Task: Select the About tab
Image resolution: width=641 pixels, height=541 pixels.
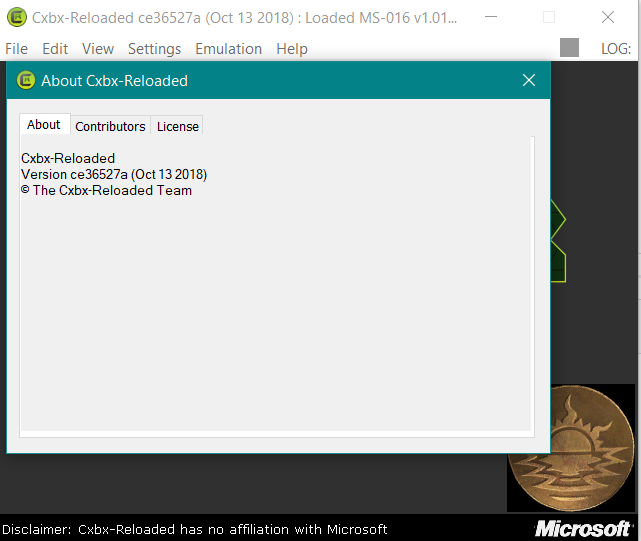Action: point(44,124)
